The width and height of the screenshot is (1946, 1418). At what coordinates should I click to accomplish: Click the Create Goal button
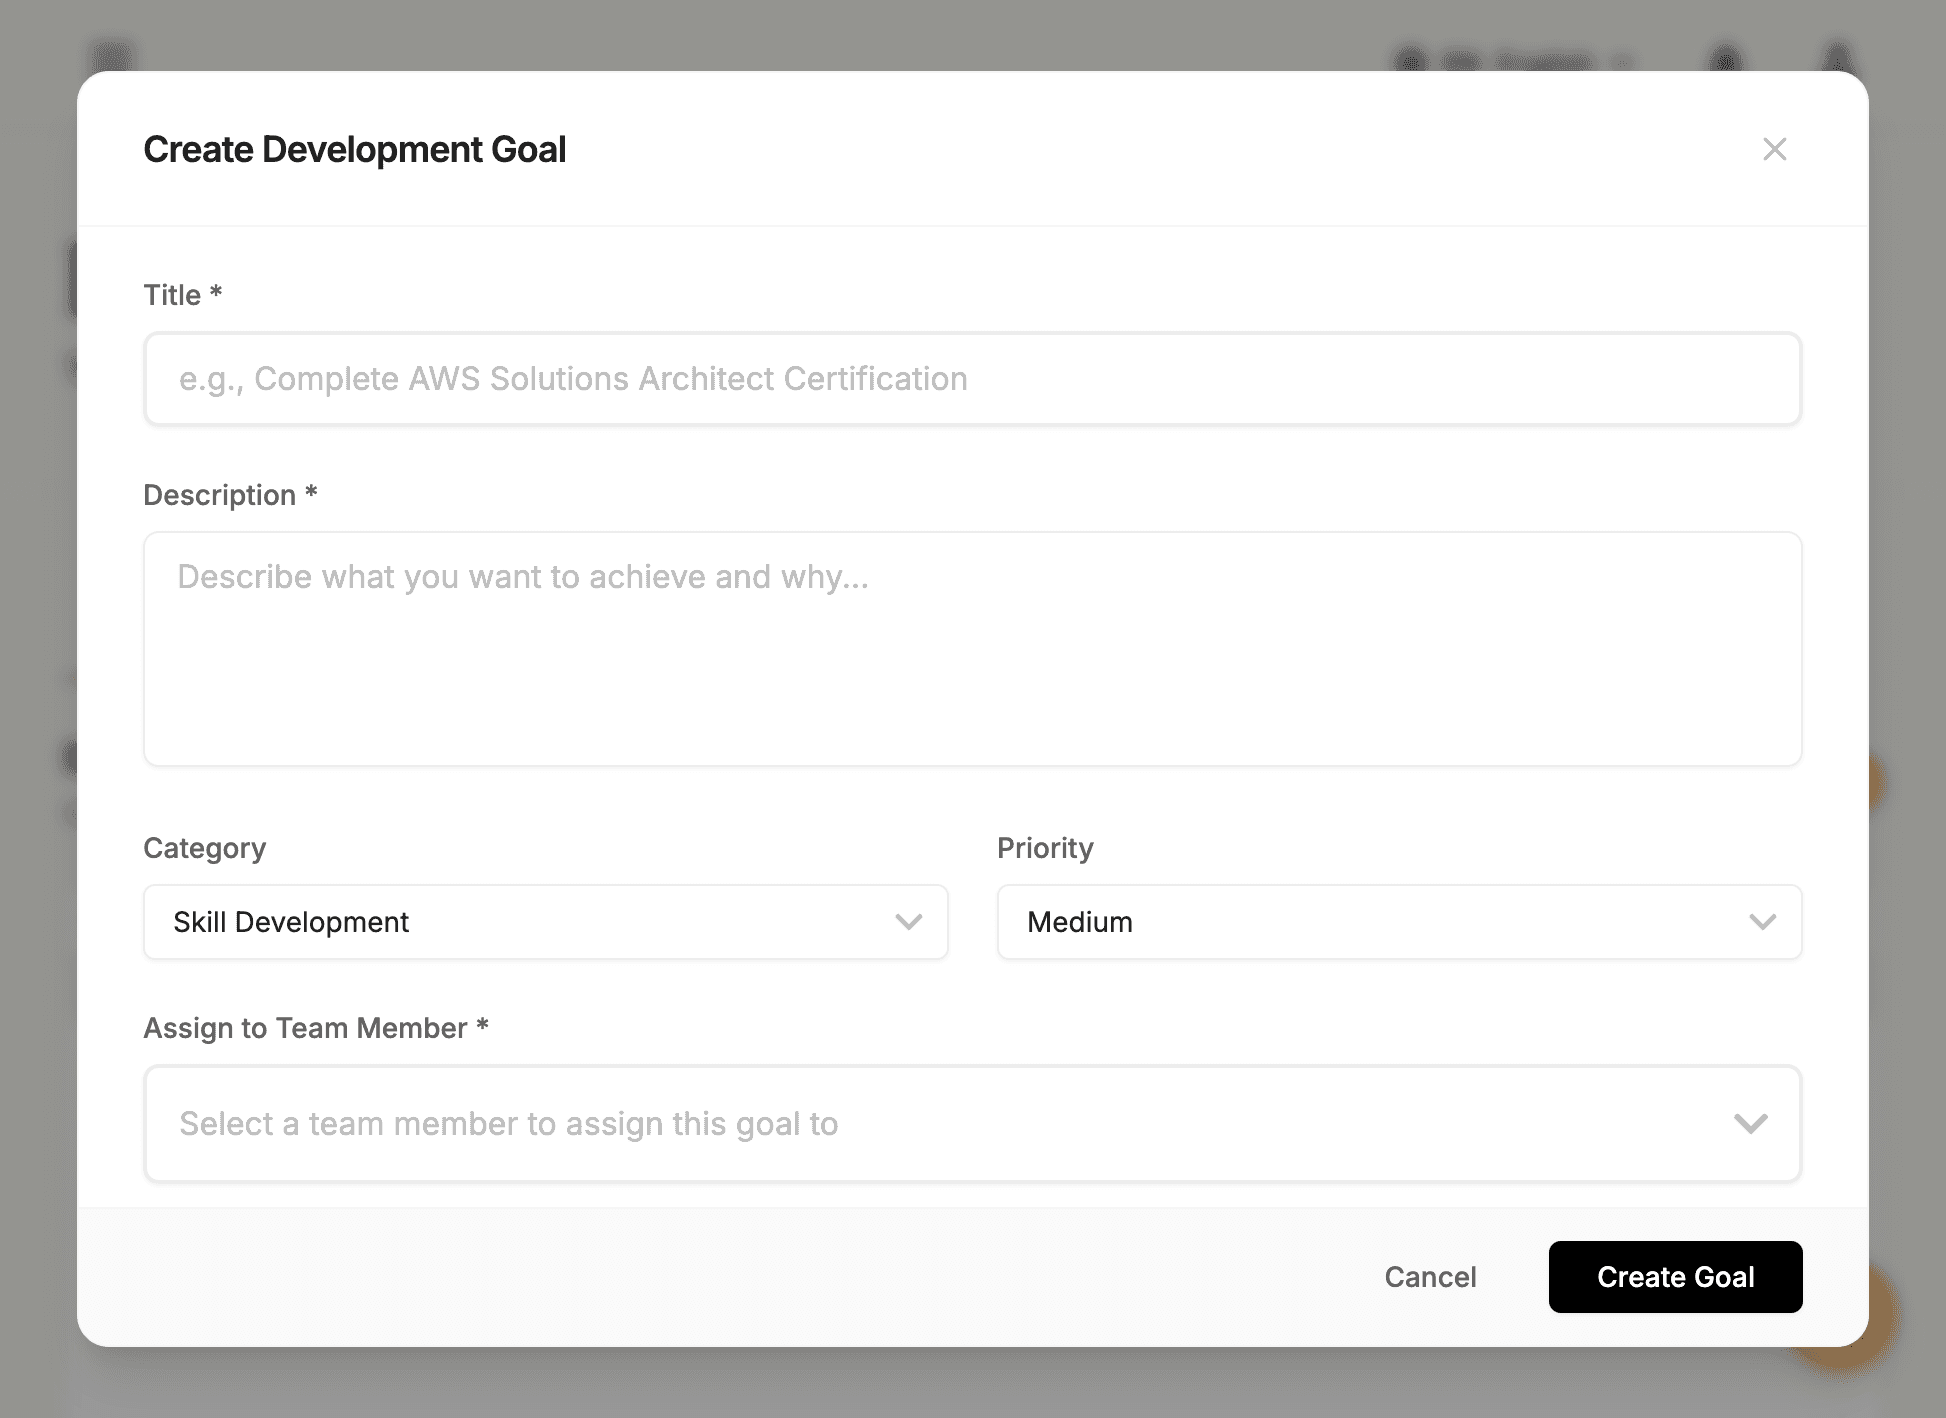[1675, 1276]
